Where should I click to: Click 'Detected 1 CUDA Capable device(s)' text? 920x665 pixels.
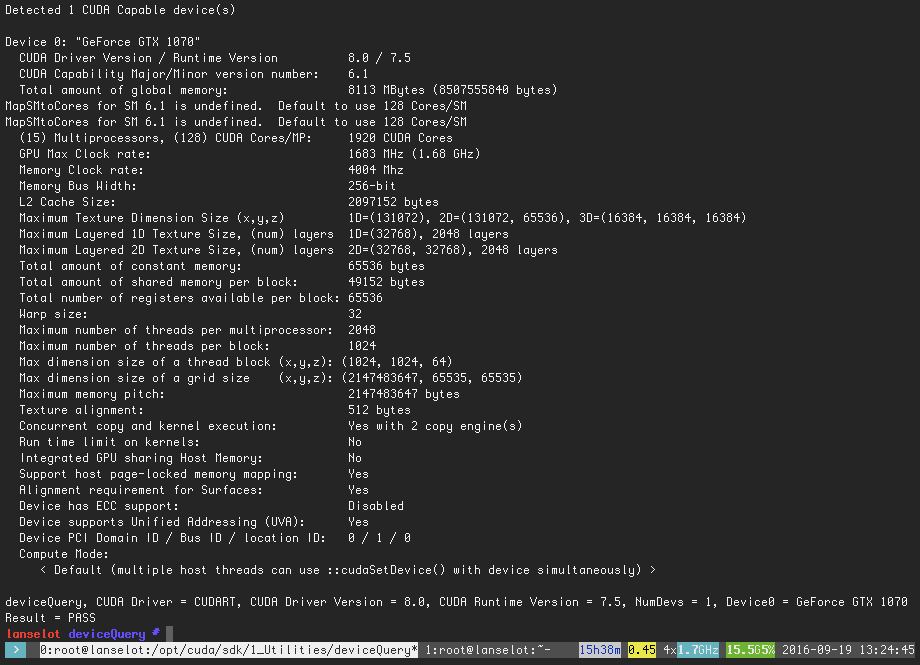[x=120, y=10]
